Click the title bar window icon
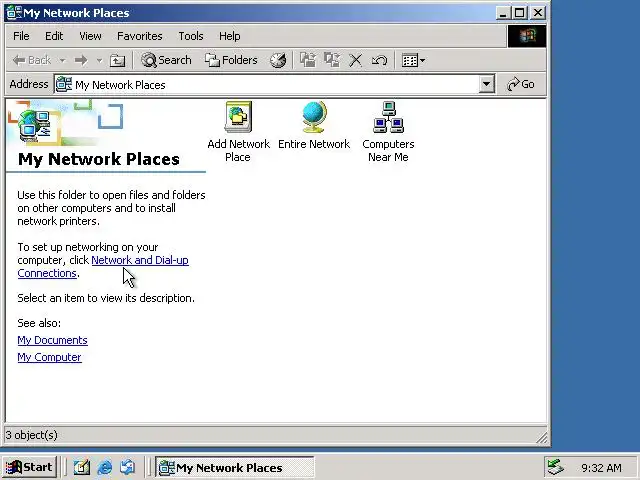Viewport: 640px width, 480px height. (14, 13)
